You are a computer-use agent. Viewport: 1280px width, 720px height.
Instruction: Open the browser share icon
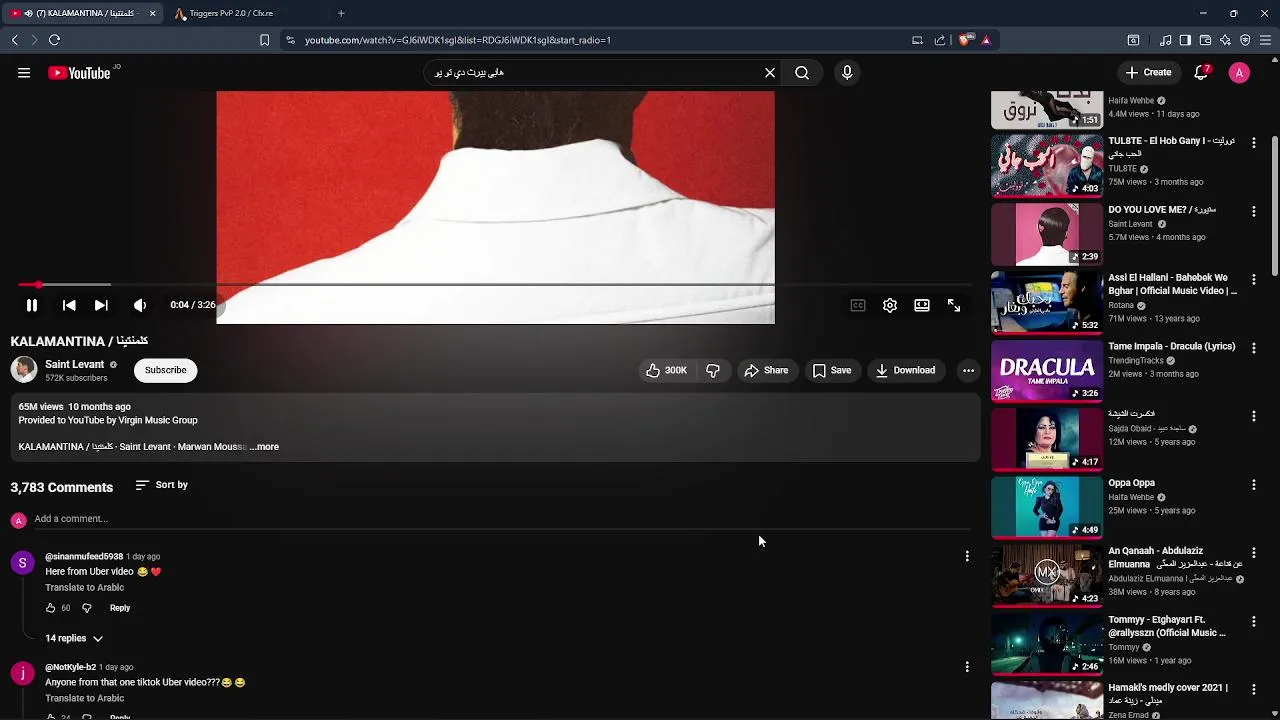pyautogui.click(x=940, y=40)
